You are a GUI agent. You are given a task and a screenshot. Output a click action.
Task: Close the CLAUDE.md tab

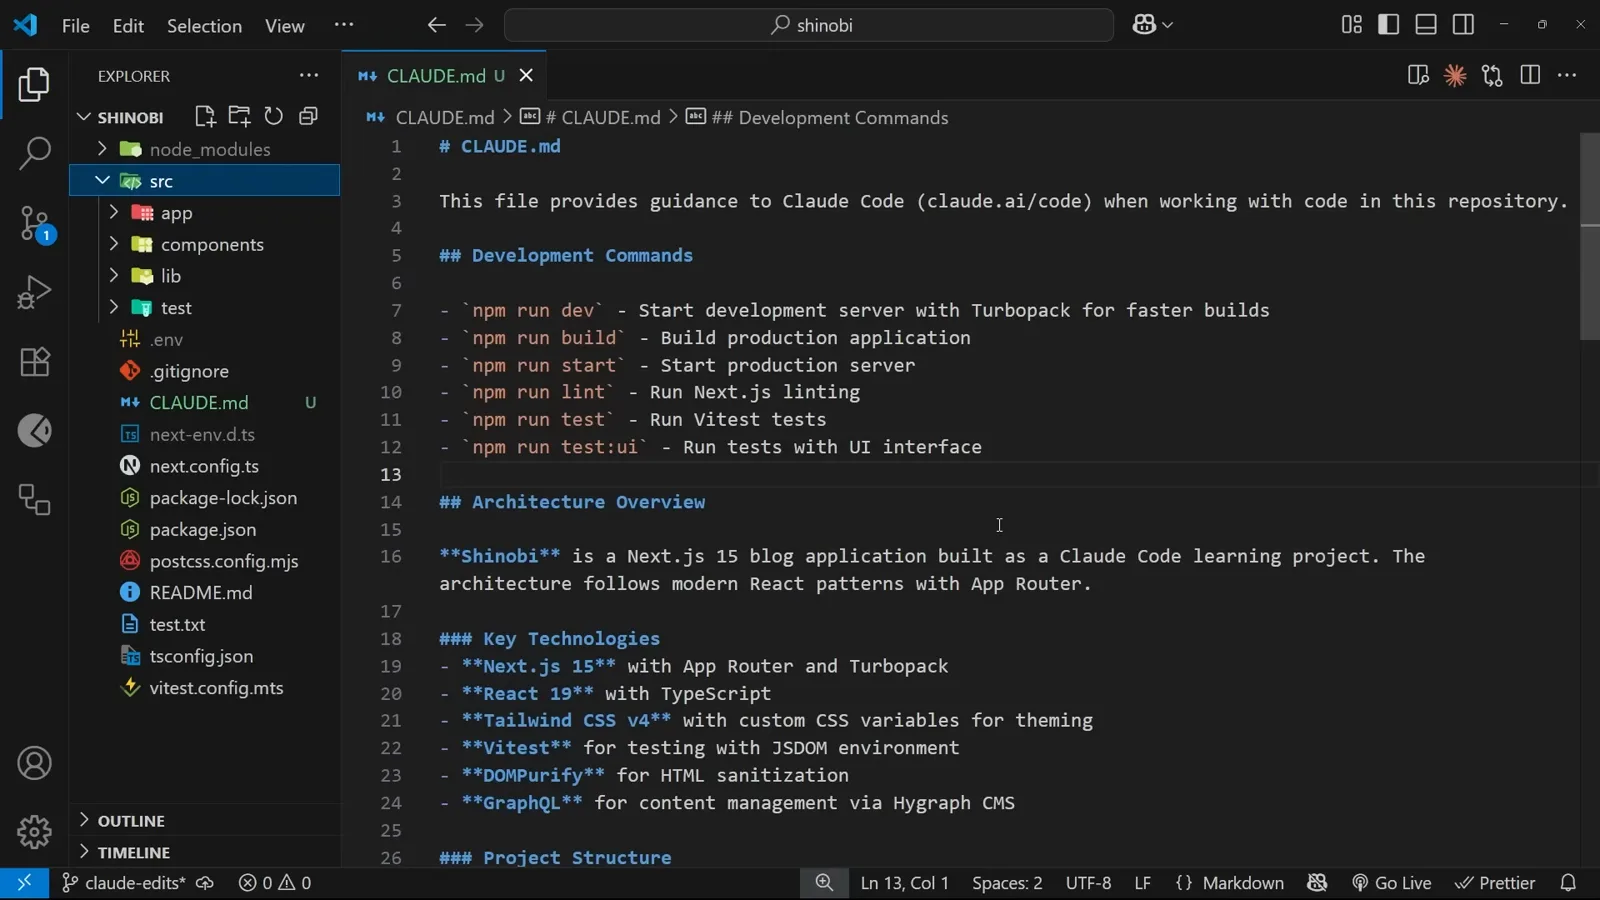526,76
